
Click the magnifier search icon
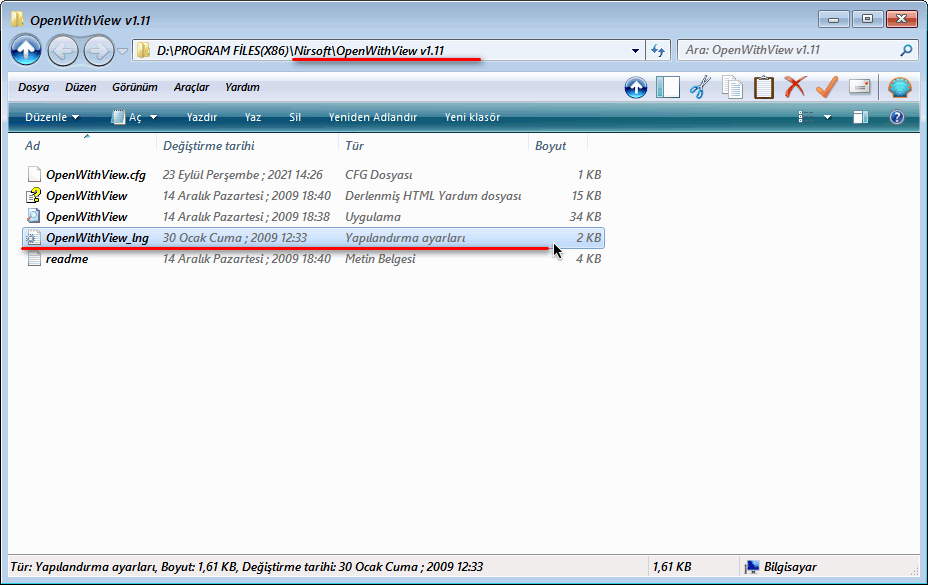pos(906,50)
